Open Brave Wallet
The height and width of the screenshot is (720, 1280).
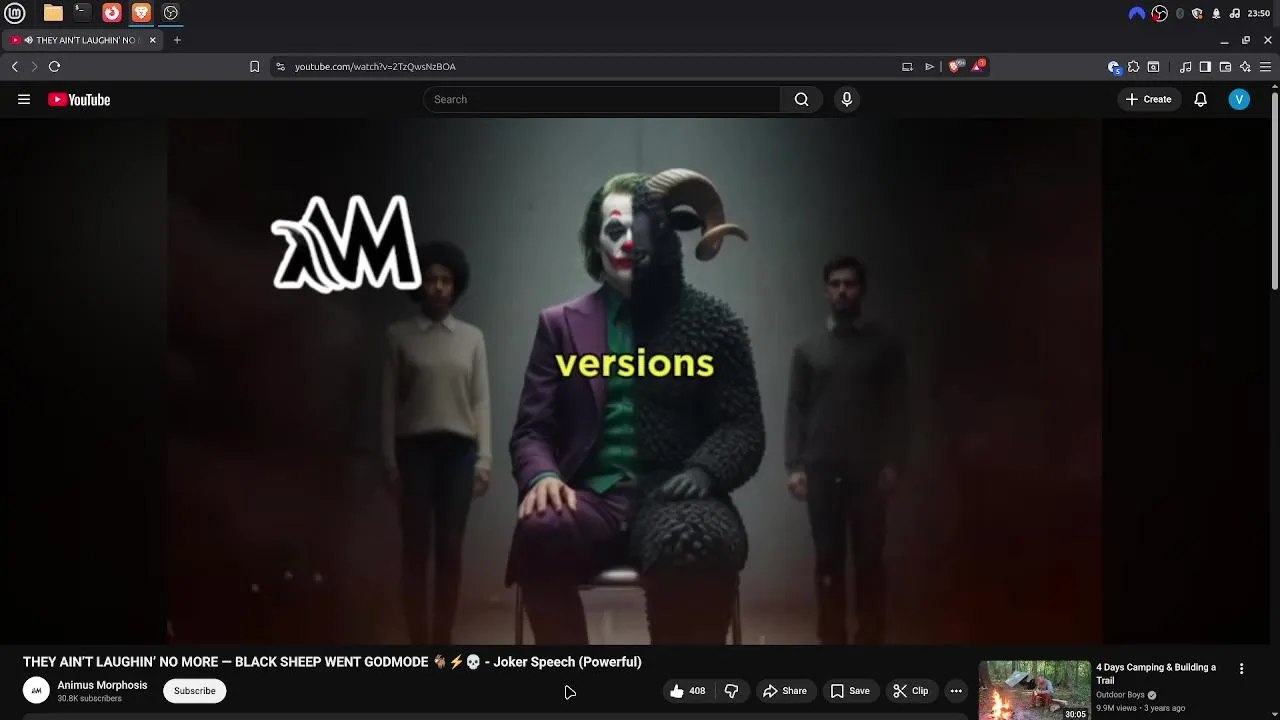coord(1225,67)
